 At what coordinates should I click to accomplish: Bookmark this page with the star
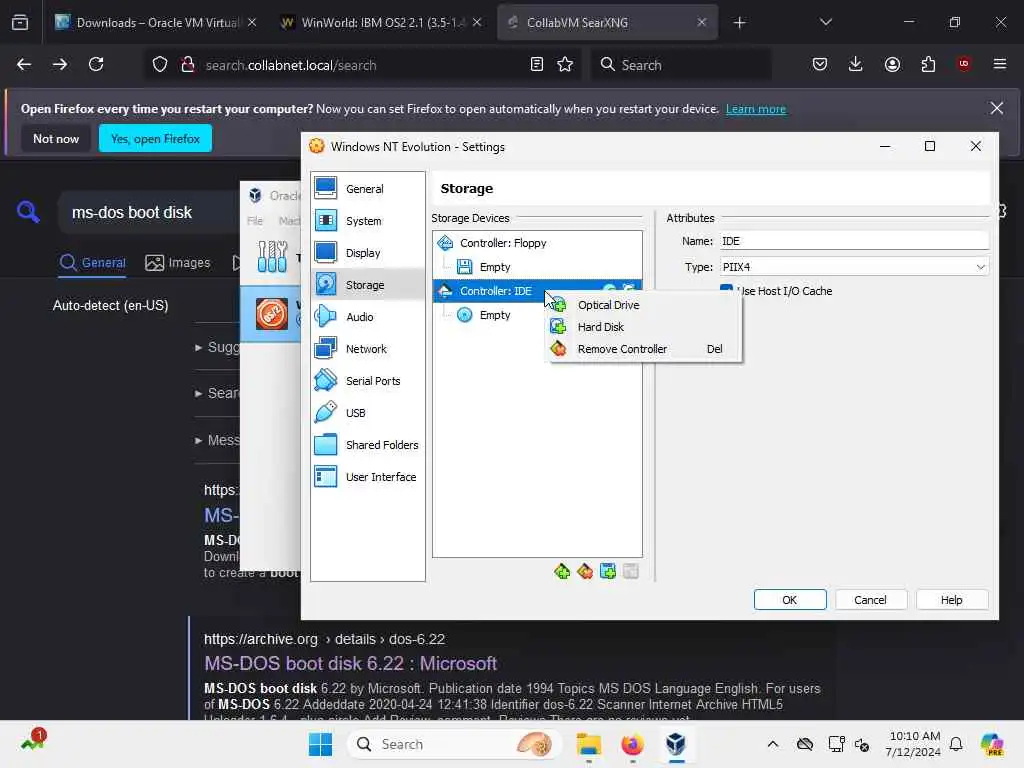tap(565, 64)
